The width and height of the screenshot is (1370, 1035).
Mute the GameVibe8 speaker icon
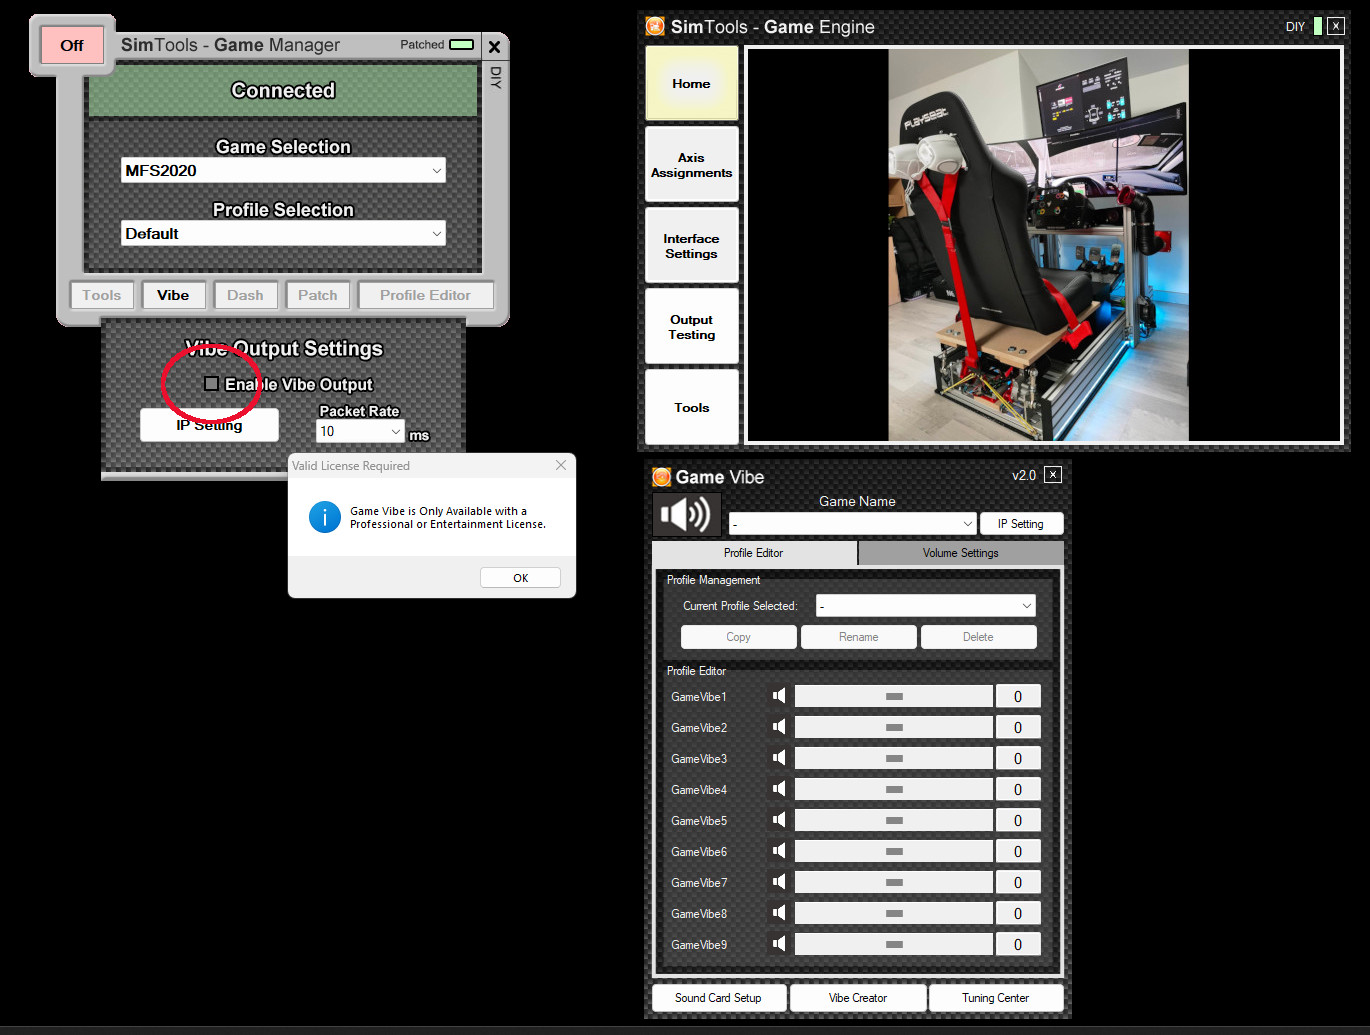(x=779, y=913)
